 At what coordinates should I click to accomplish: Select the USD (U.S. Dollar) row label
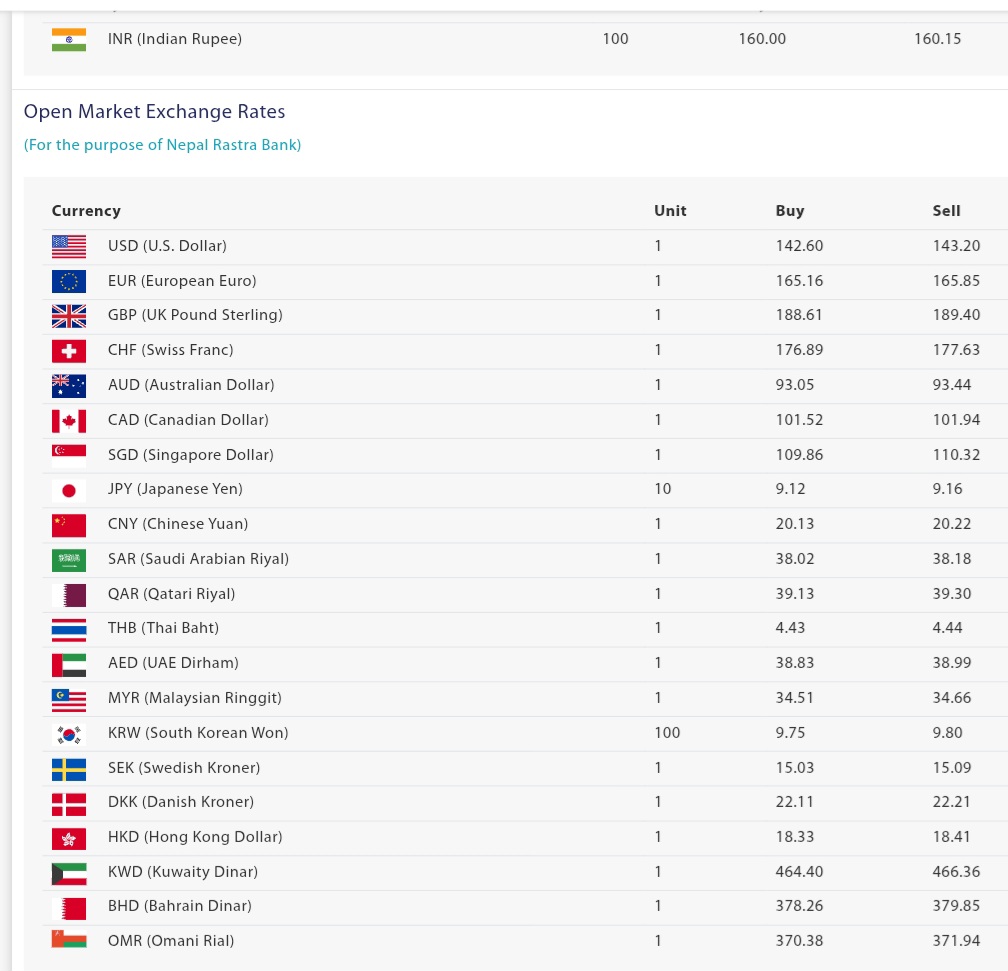pos(167,246)
